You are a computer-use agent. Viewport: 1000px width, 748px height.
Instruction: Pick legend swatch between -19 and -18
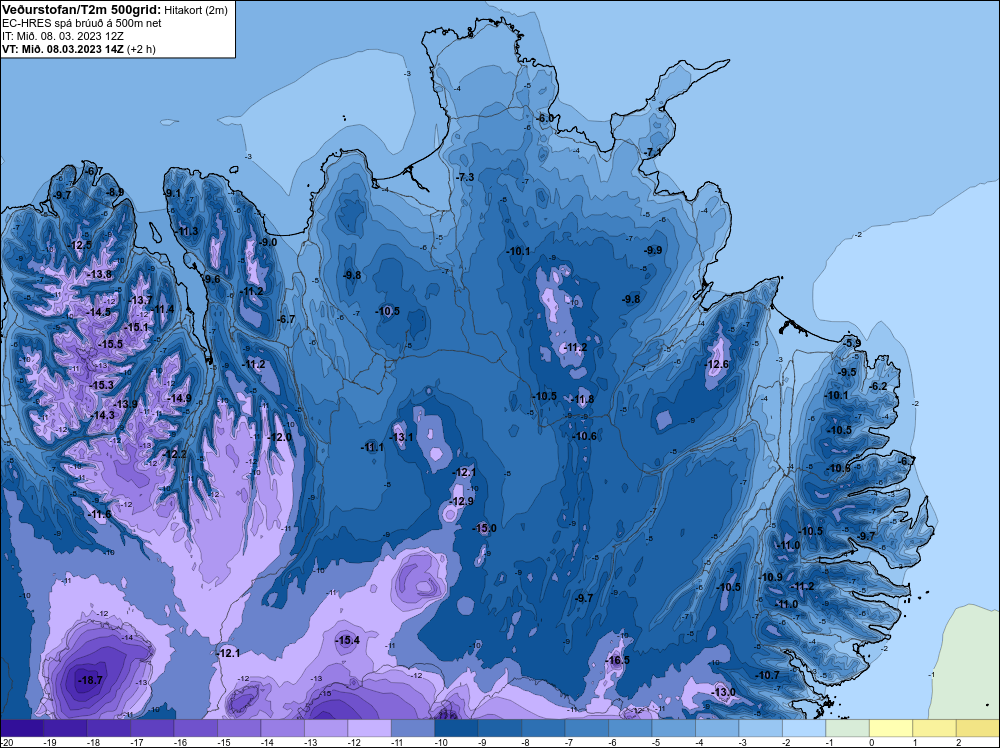65,728
